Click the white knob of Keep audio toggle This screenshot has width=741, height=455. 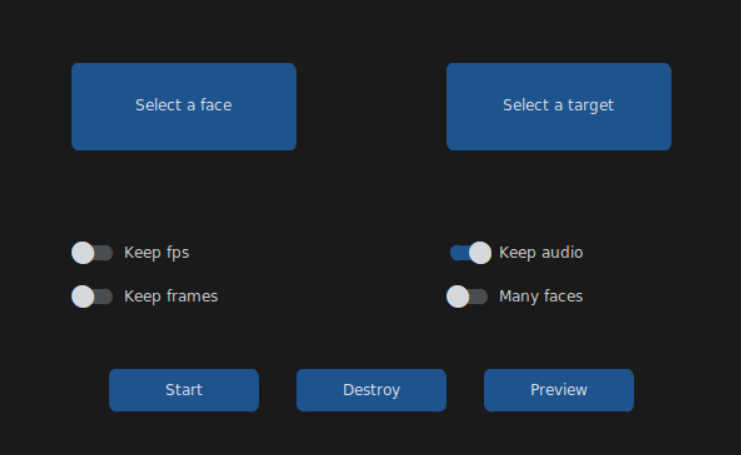point(480,253)
